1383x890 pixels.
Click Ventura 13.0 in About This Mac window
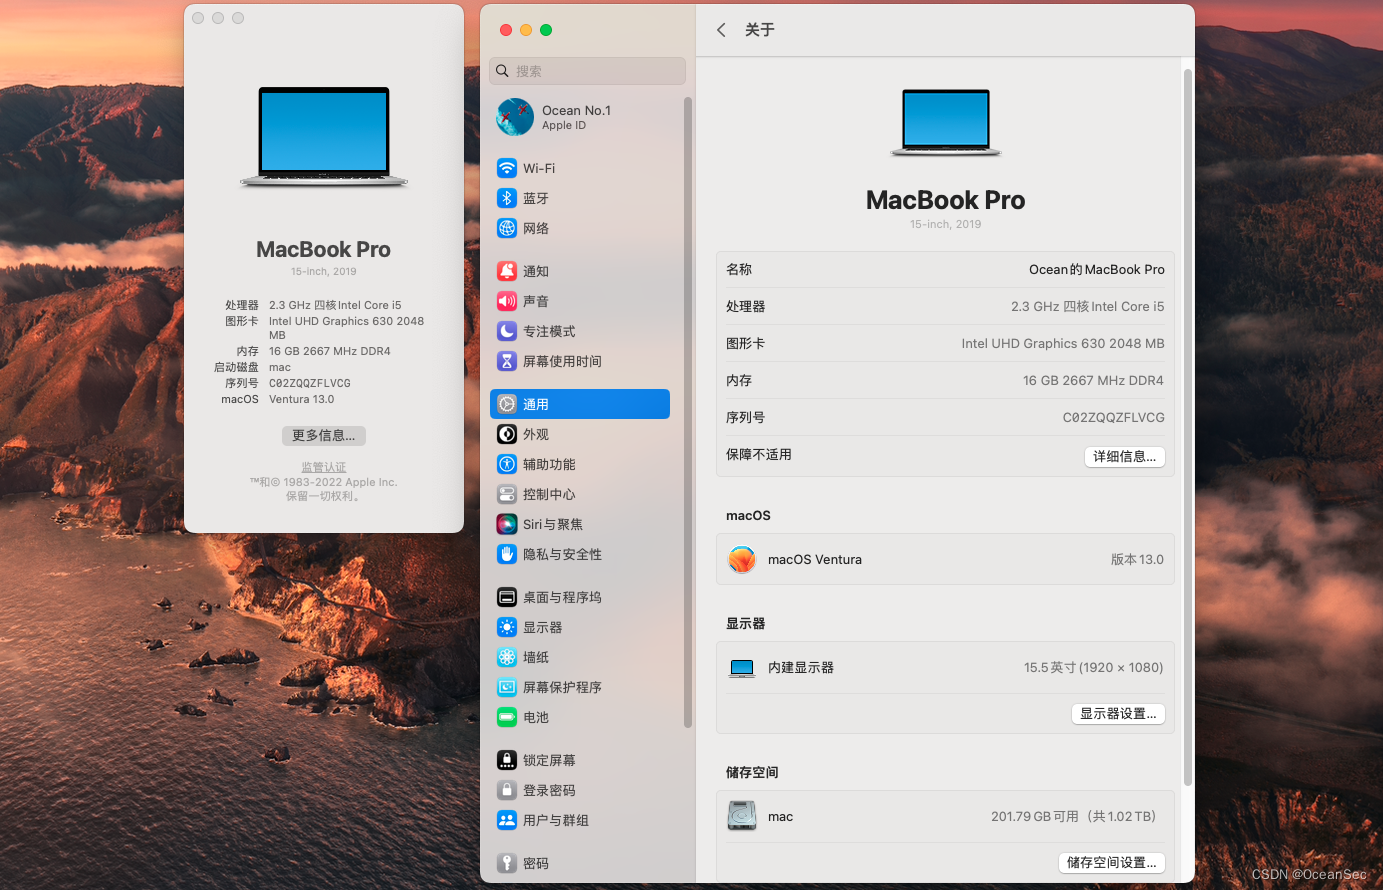pos(302,399)
